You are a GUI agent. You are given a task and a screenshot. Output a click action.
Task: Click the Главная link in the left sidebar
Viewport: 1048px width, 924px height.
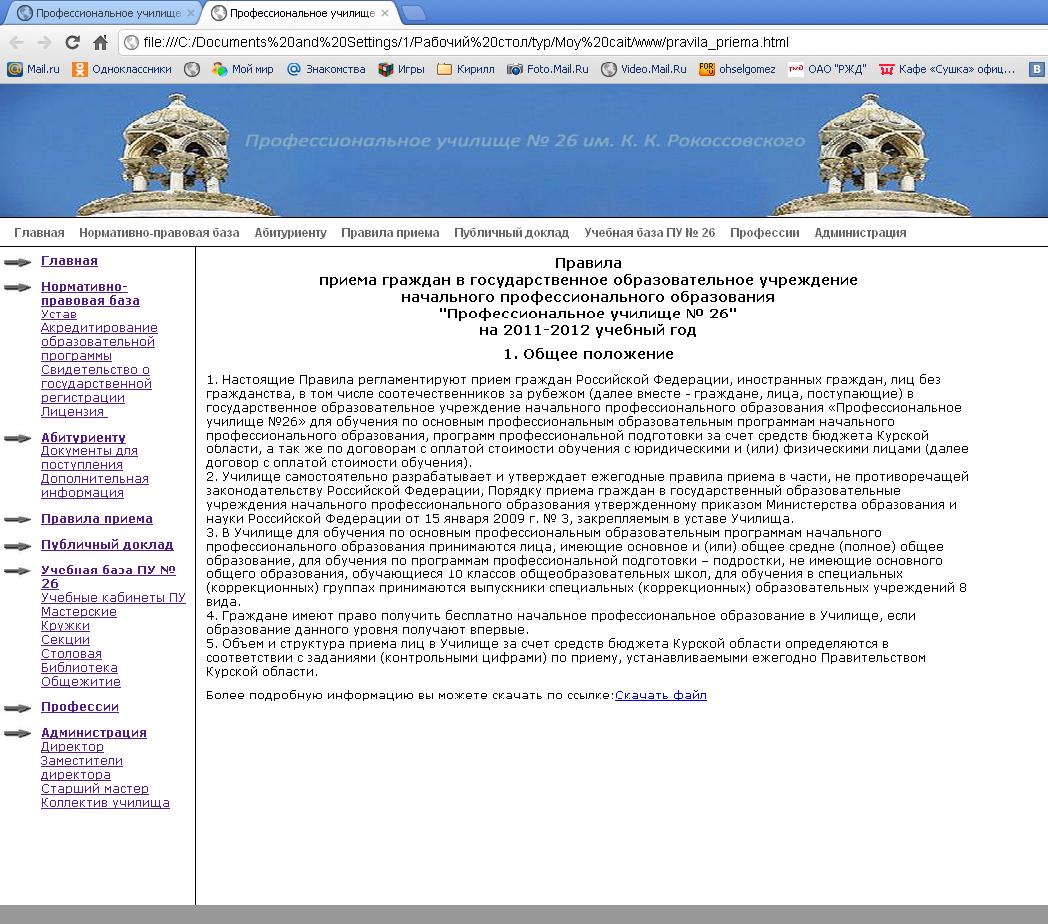[x=70, y=261]
